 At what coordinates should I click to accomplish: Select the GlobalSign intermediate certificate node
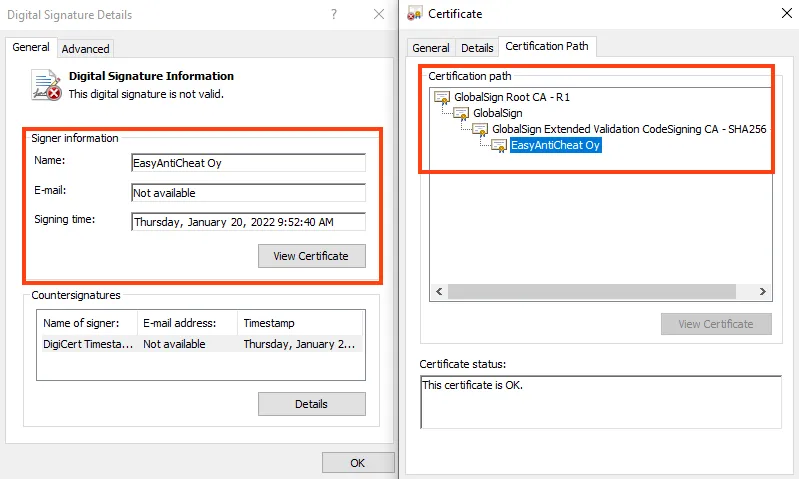(497, 113)
